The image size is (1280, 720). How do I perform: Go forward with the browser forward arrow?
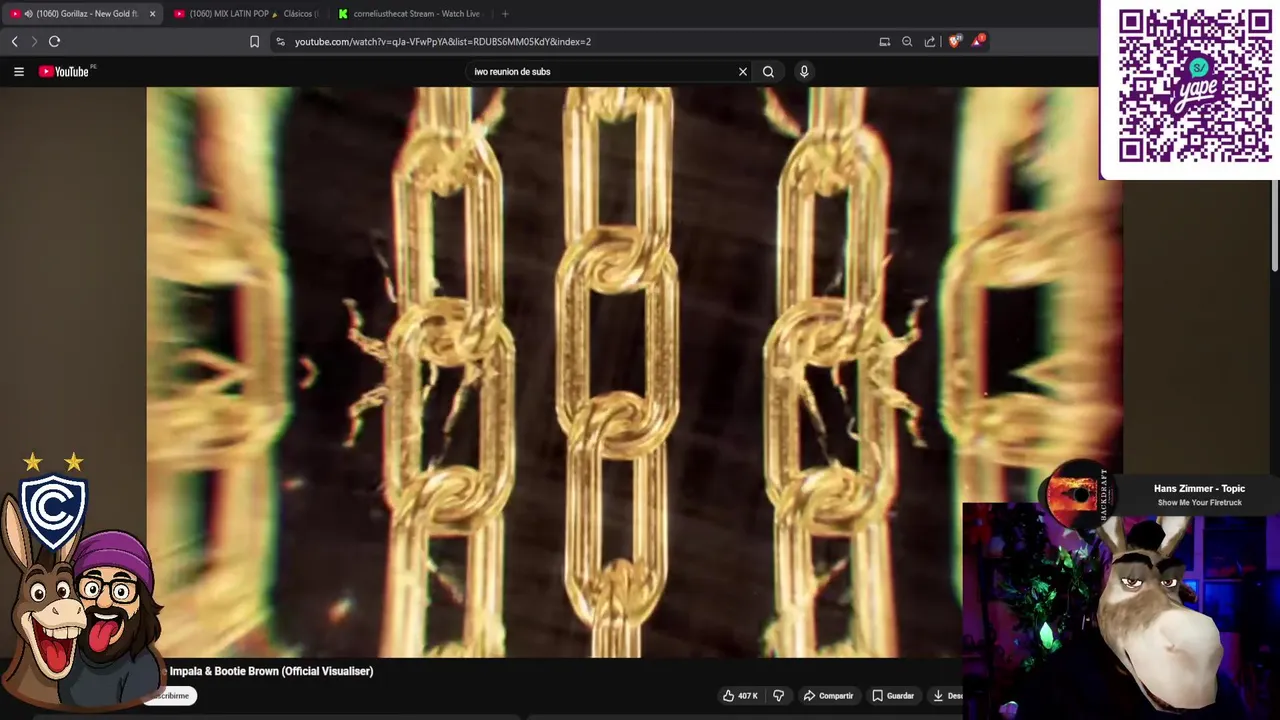click(34, 41)
